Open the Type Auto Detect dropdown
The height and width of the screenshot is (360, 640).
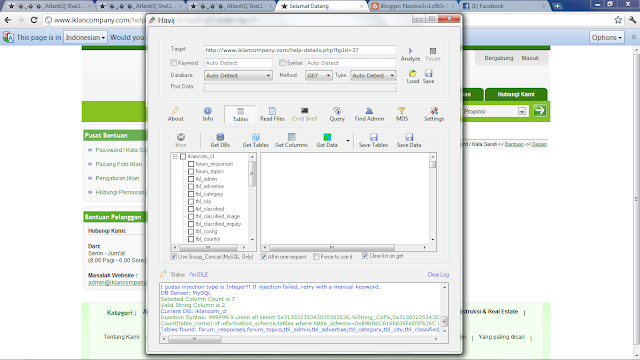click(373, 76)
